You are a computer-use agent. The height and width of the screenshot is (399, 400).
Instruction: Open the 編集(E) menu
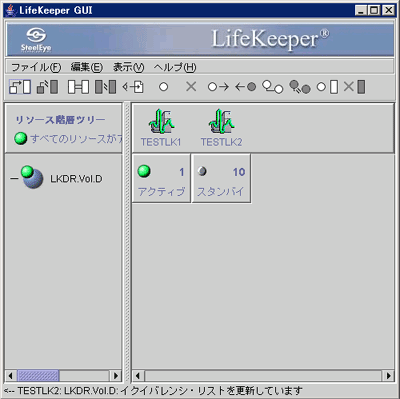[x=87, y=67]
